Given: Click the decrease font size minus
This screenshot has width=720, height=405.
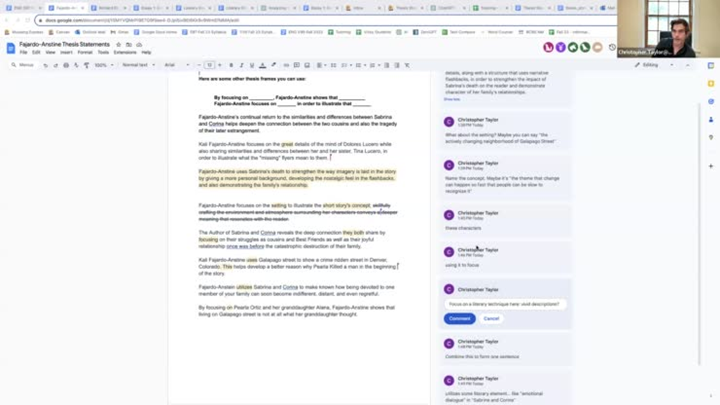Looking at the screenshot, I should pos(198,65).
